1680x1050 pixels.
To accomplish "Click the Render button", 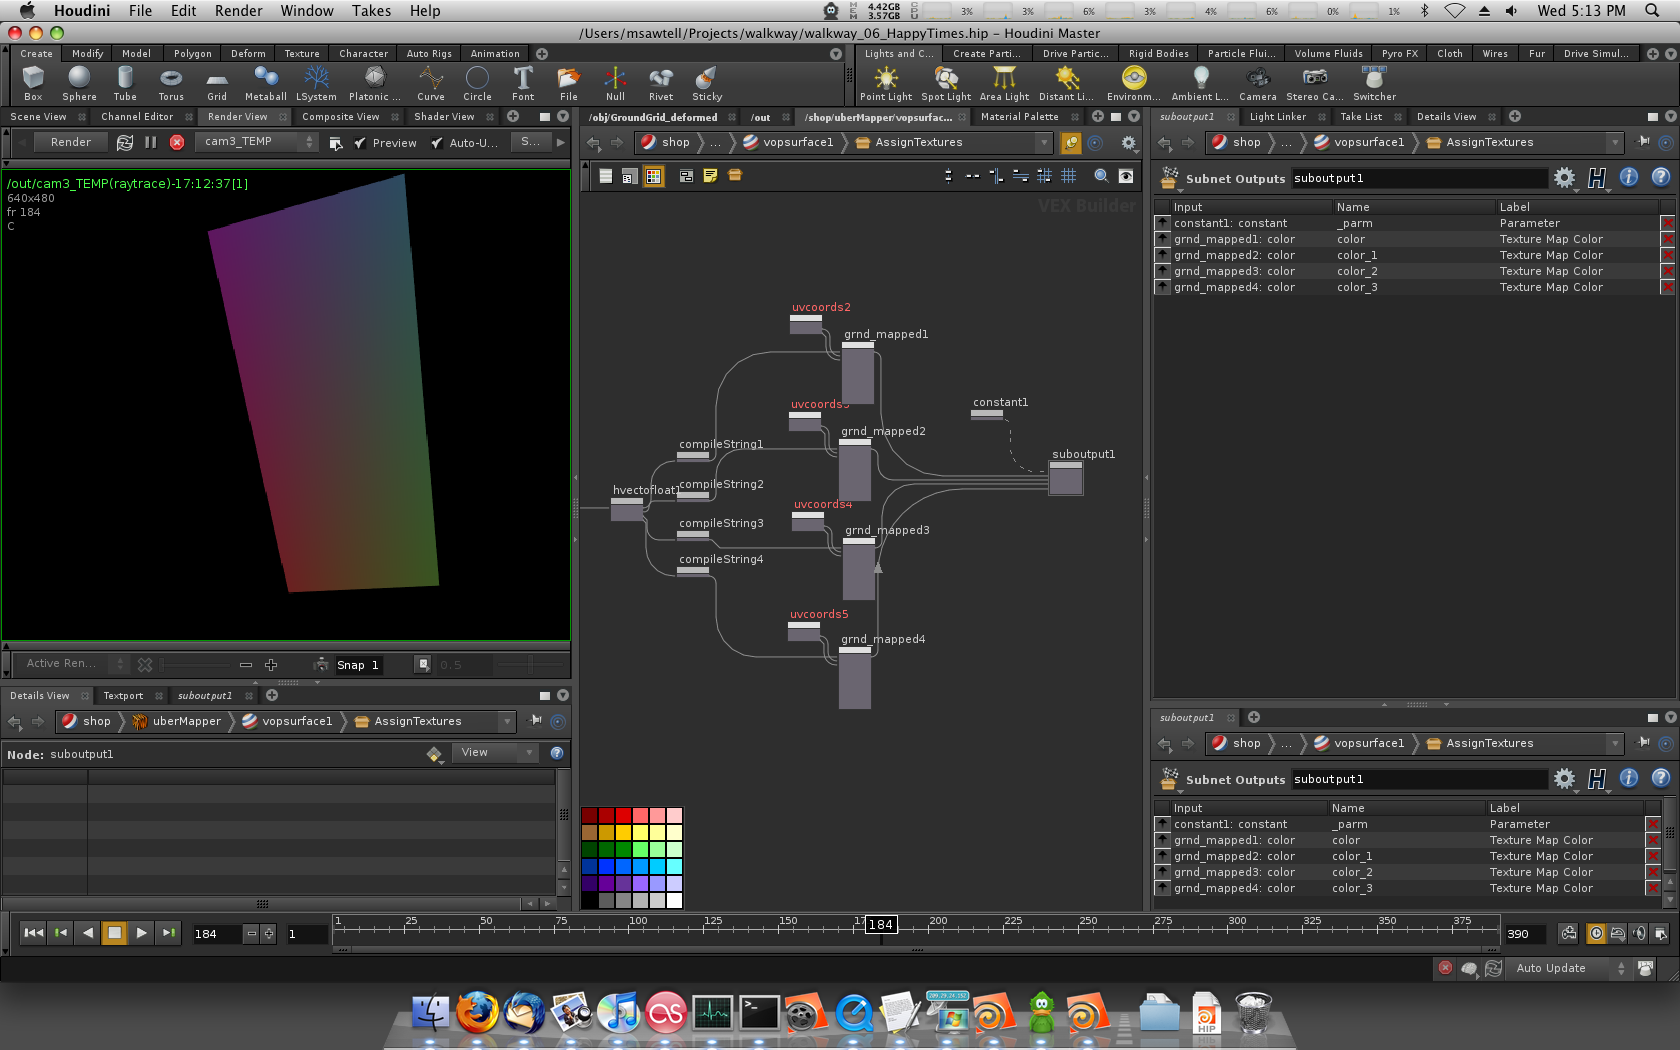I will coord(70,142).
